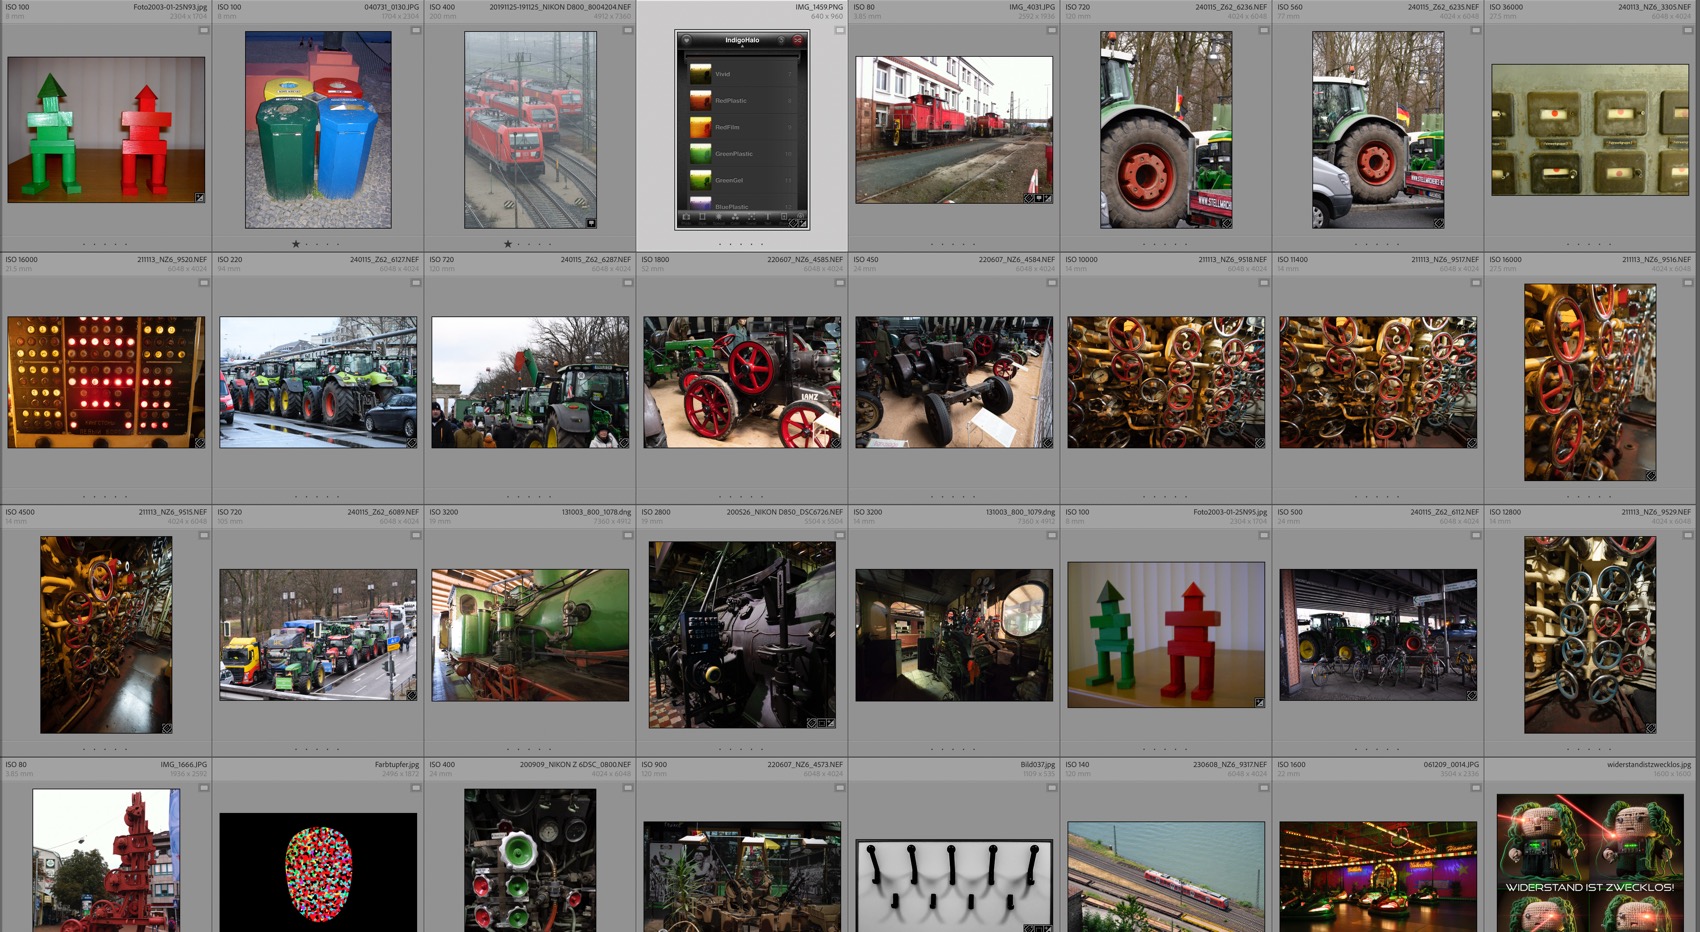
Task: Toggle flag on 240113_NZ6_3305.NEF cell
Action: pyautogui.click(x=1688, y=30)
